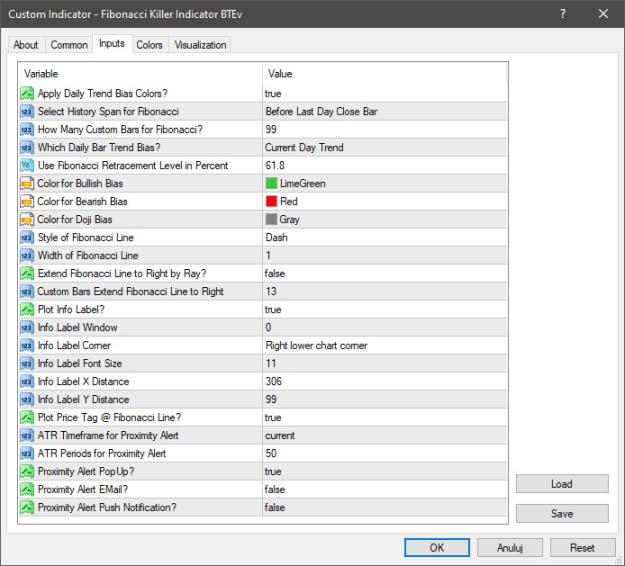Screen dimensions: 625x566
Task: Click the Anuluj cancel button
Action: coord(510,547)
